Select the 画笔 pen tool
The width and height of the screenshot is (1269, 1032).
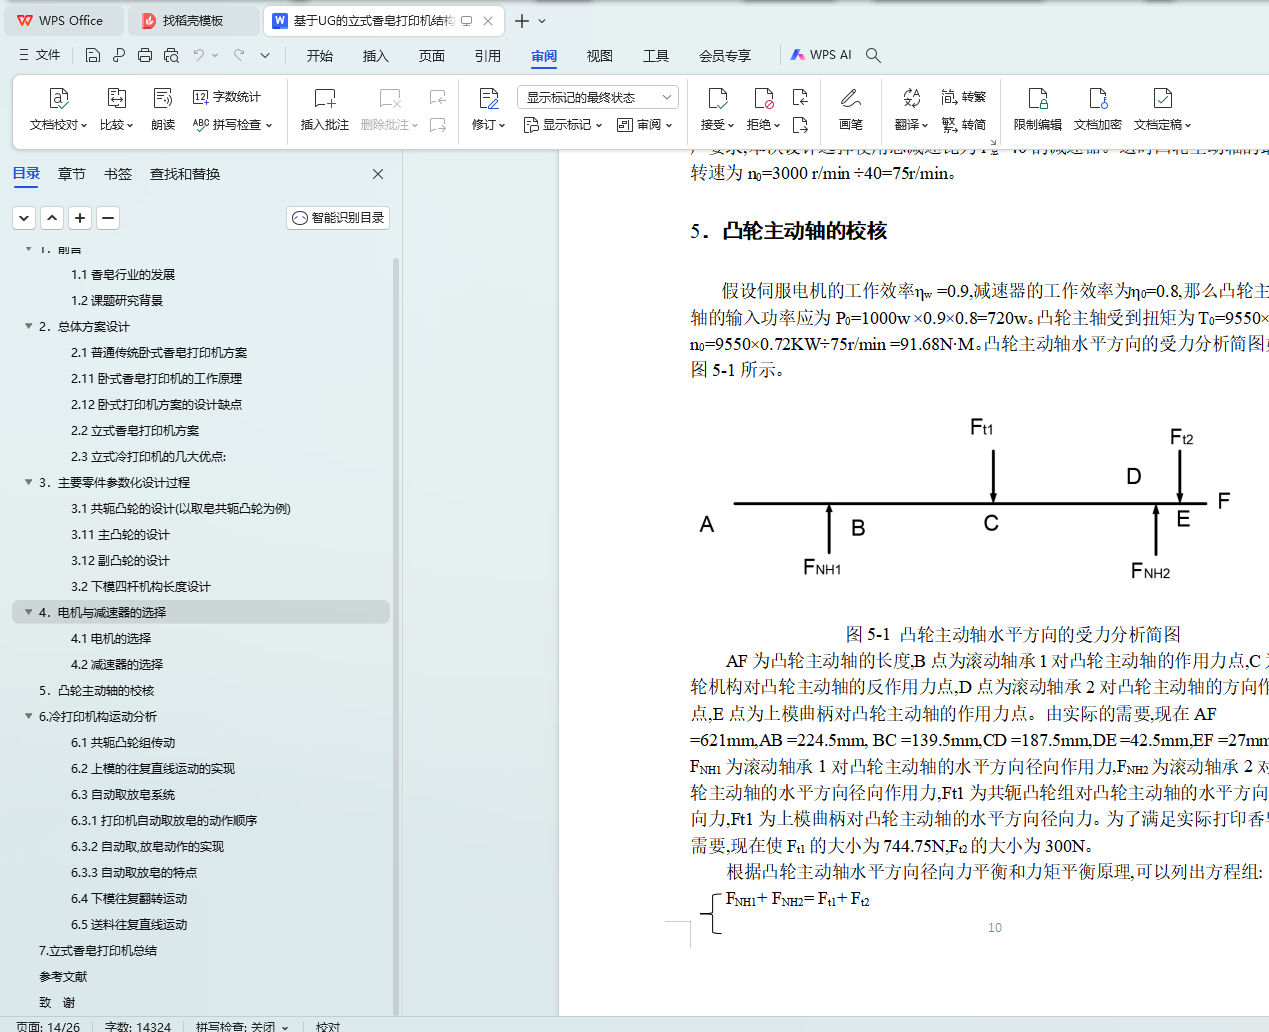coord(851,109)
